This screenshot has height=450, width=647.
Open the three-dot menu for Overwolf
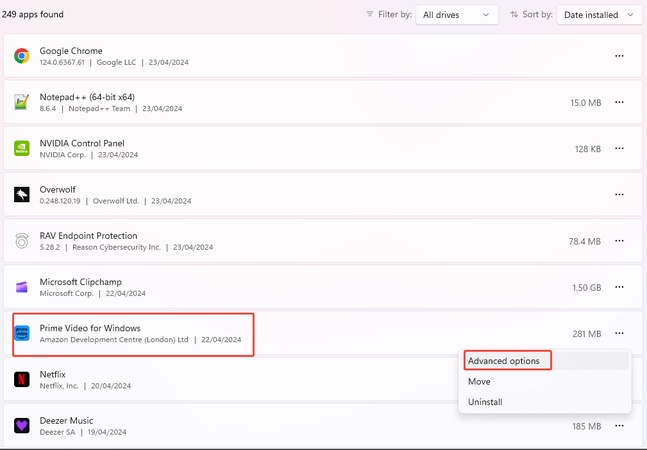(x=619, y=194)
